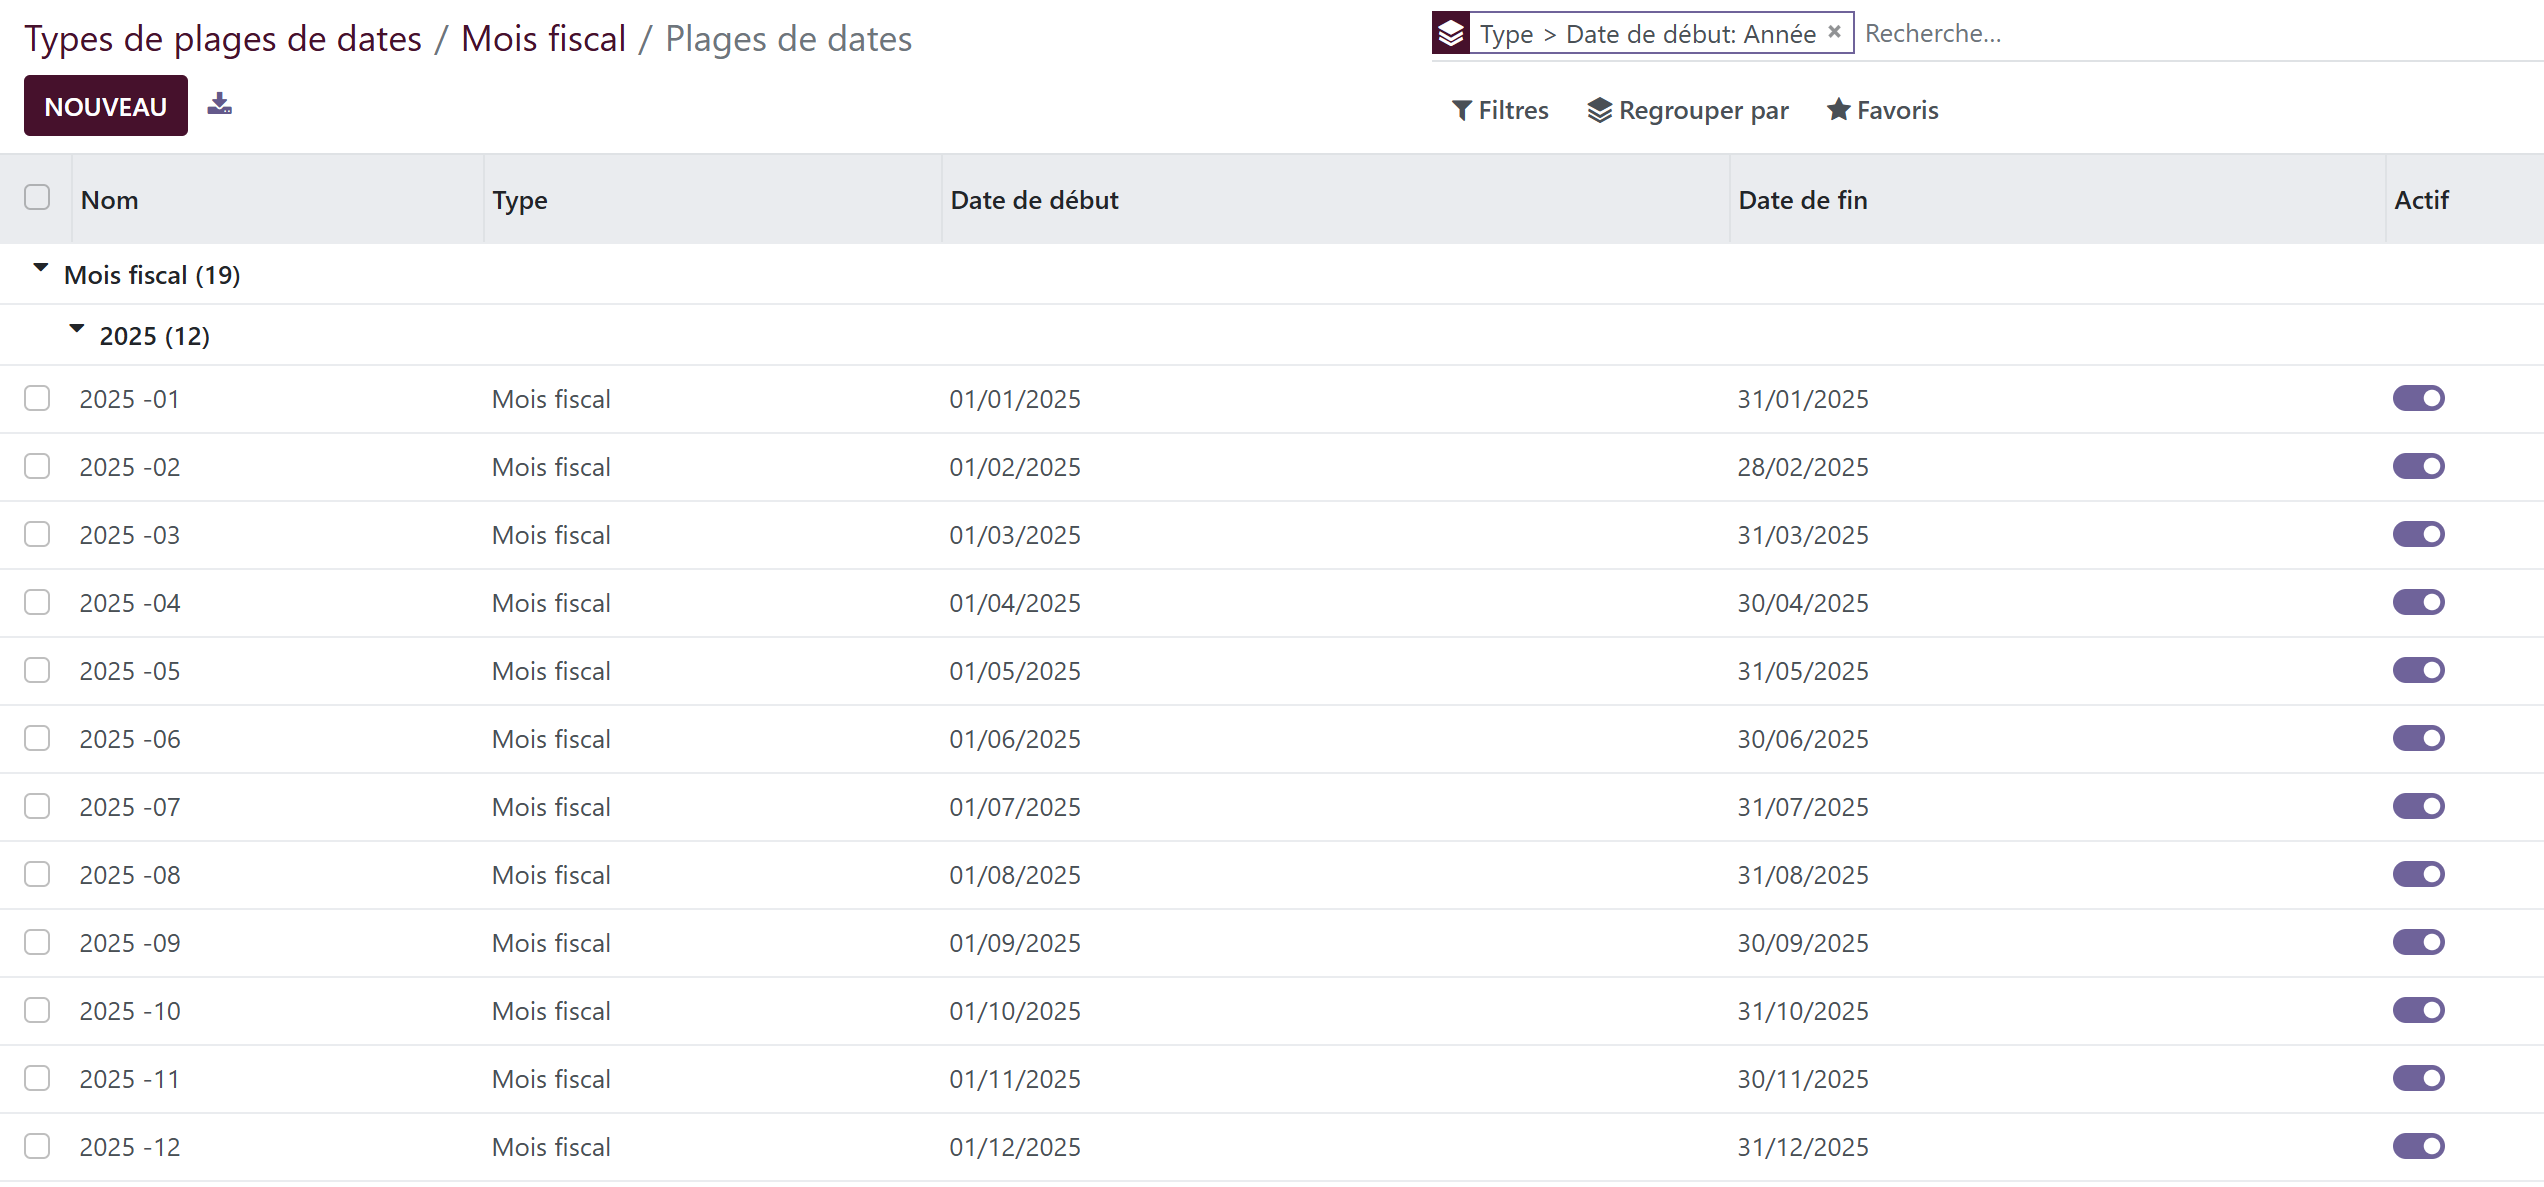This screenshot has height=1187, width=2544.
Task: Go to Types de plages de dates breadcrumb
Action: pyautogui.click(x=223, y=38)
